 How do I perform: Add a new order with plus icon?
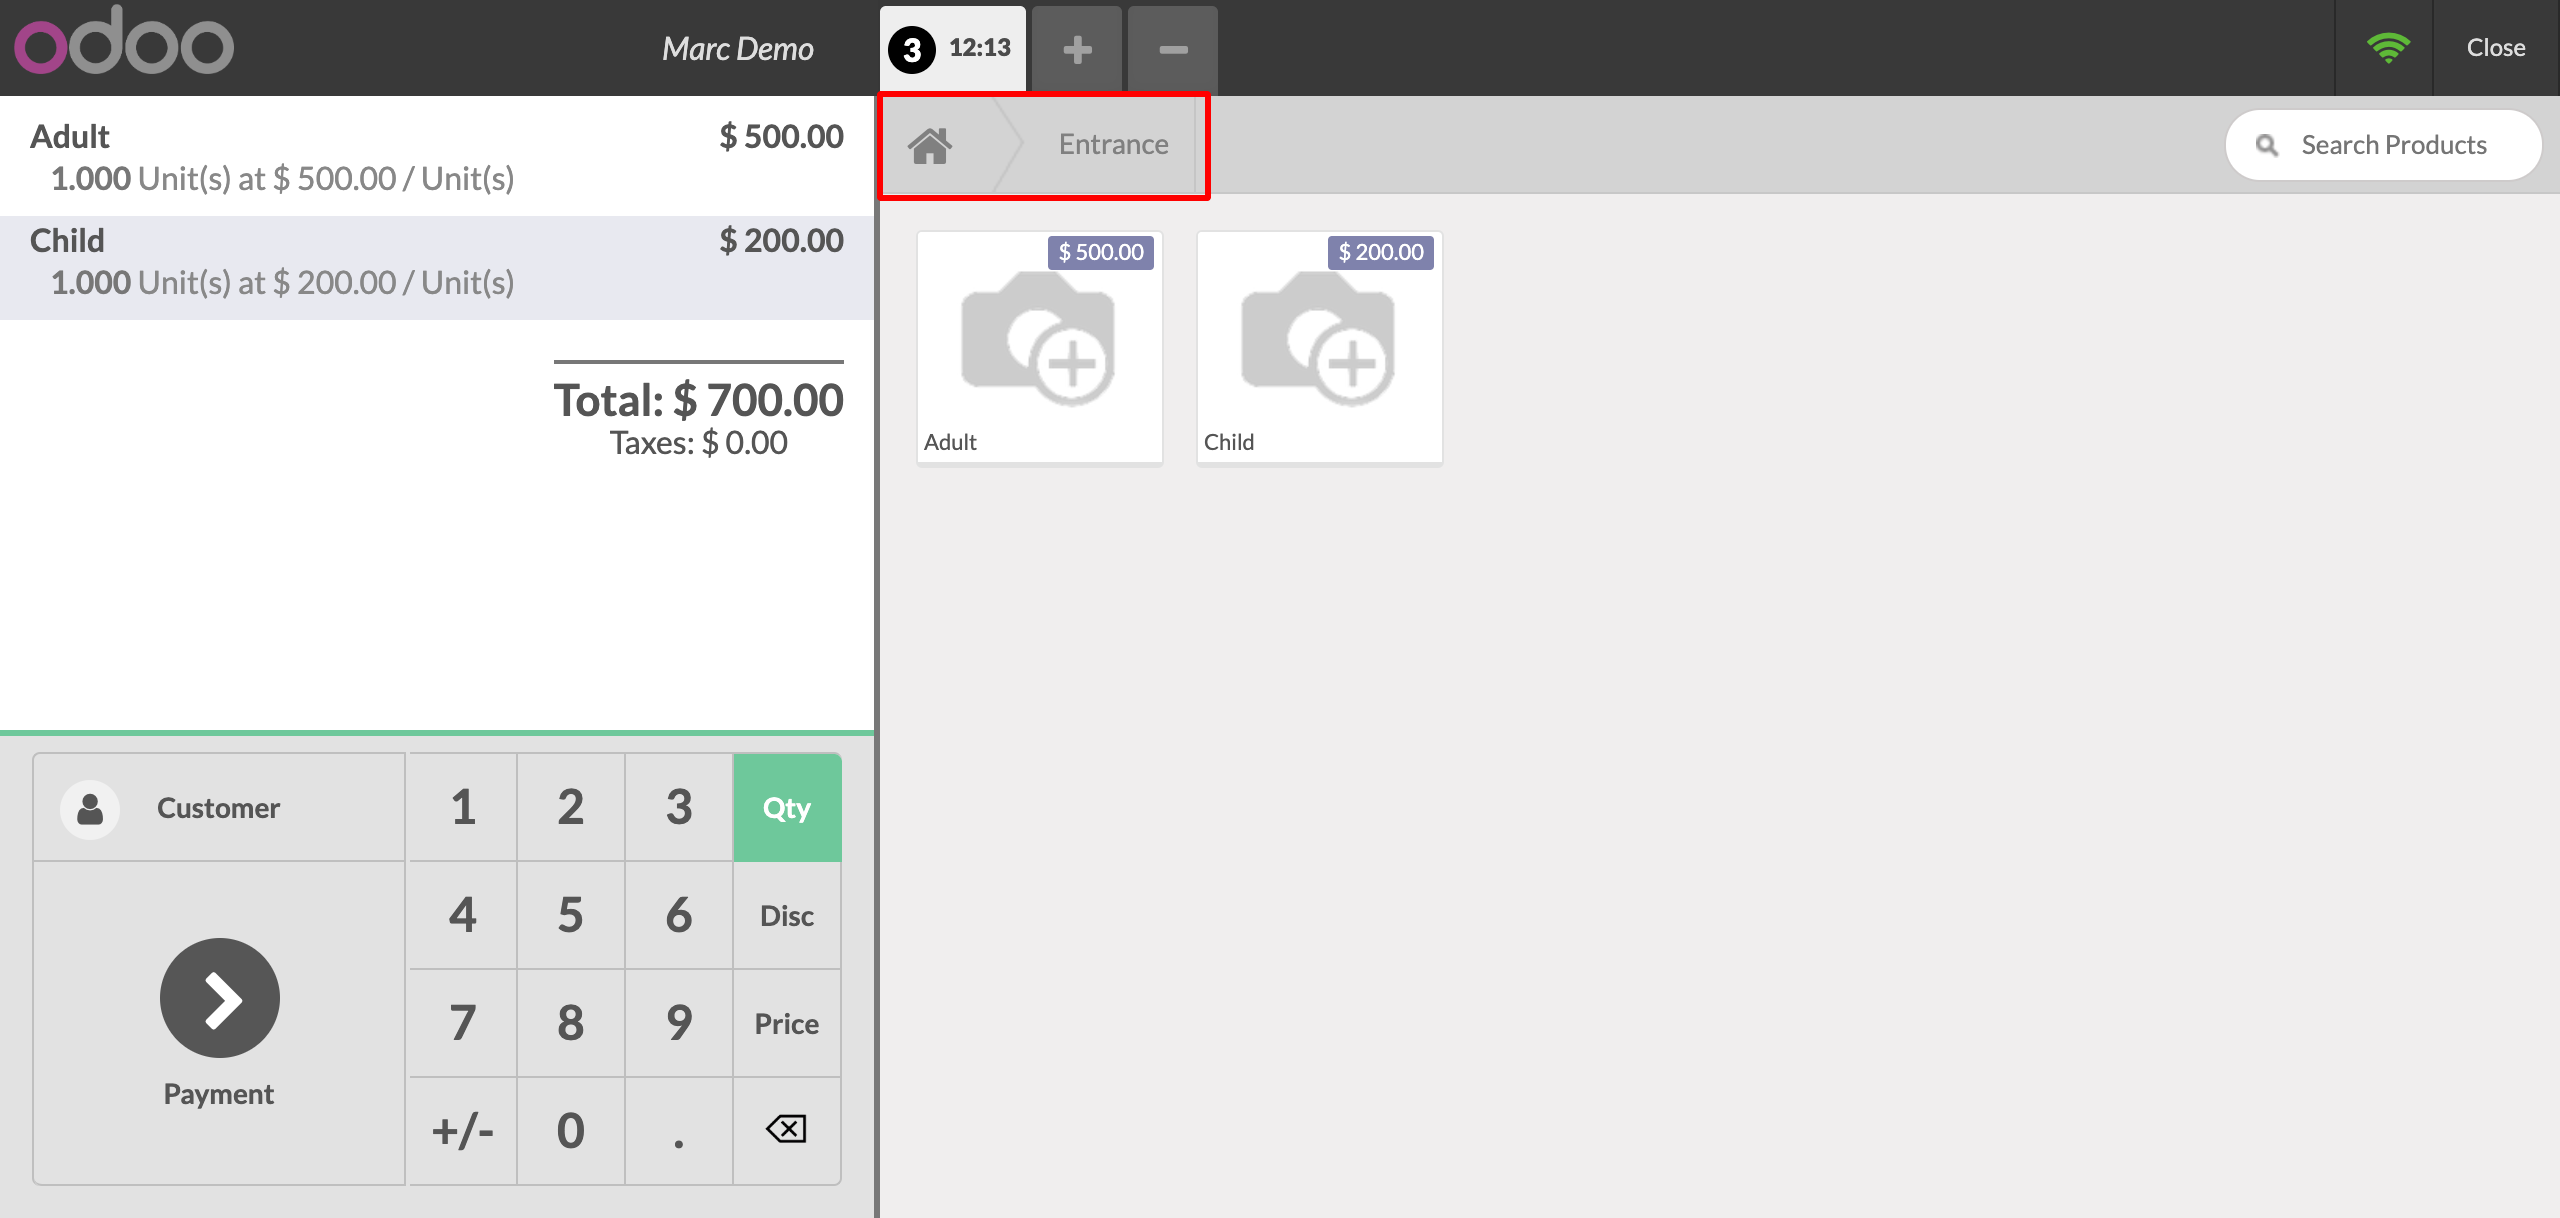pyautogui.click(x=1076, y=49)
